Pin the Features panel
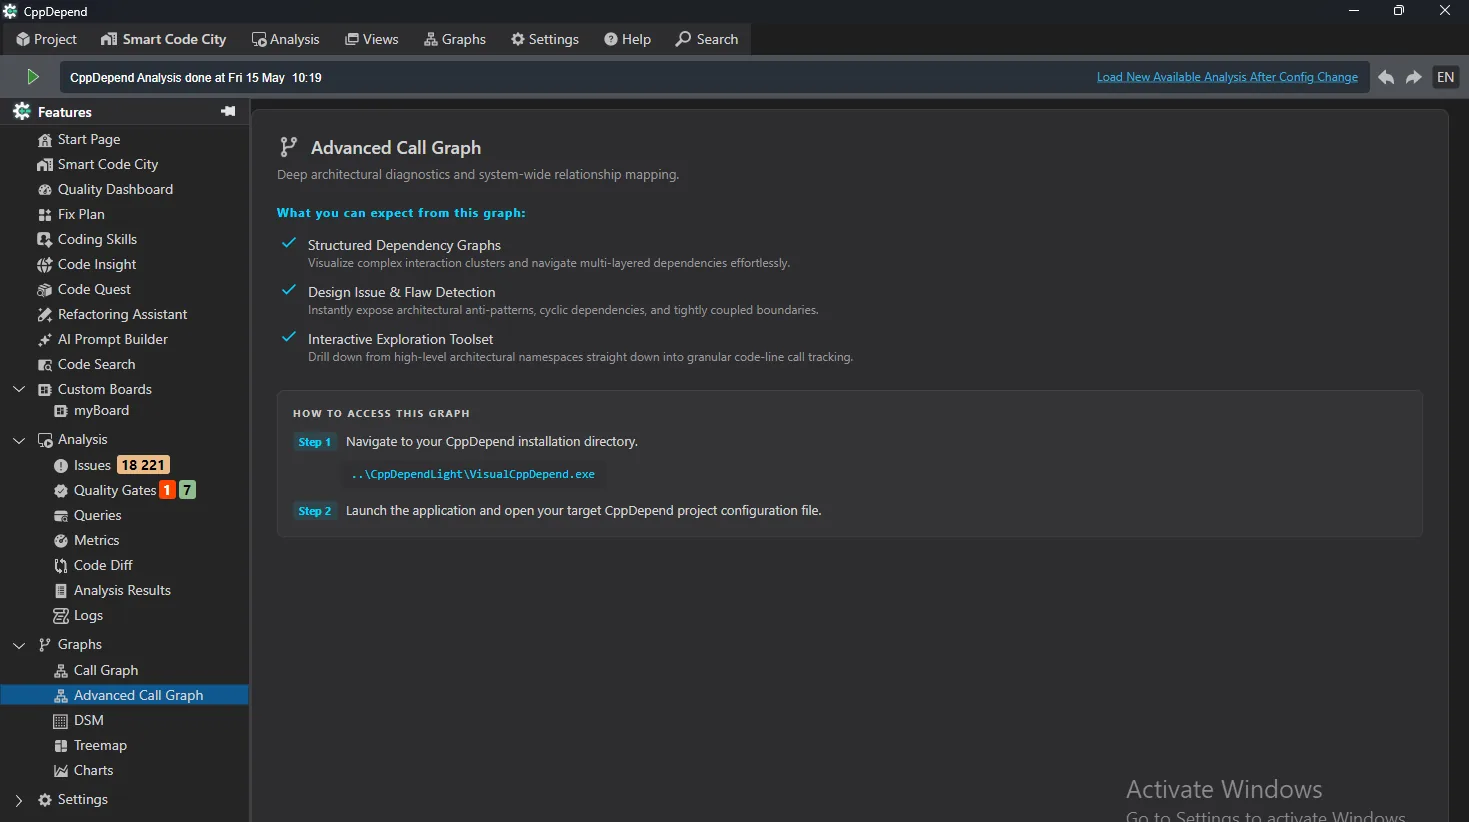Image resolution: width=1469 pixels, height=822 pixels. (x=228, y=111)
